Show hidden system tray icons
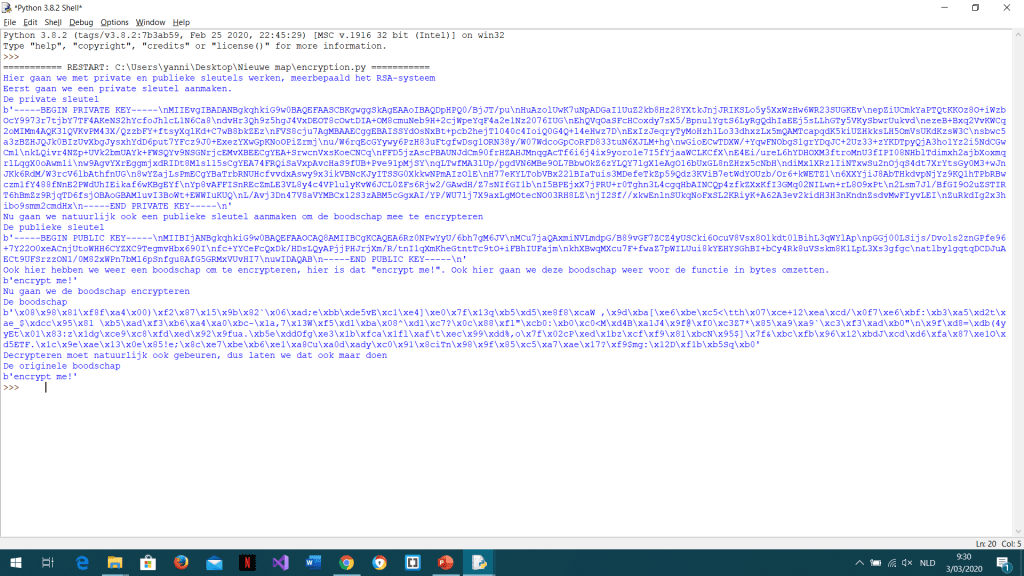 click(857, 561)
